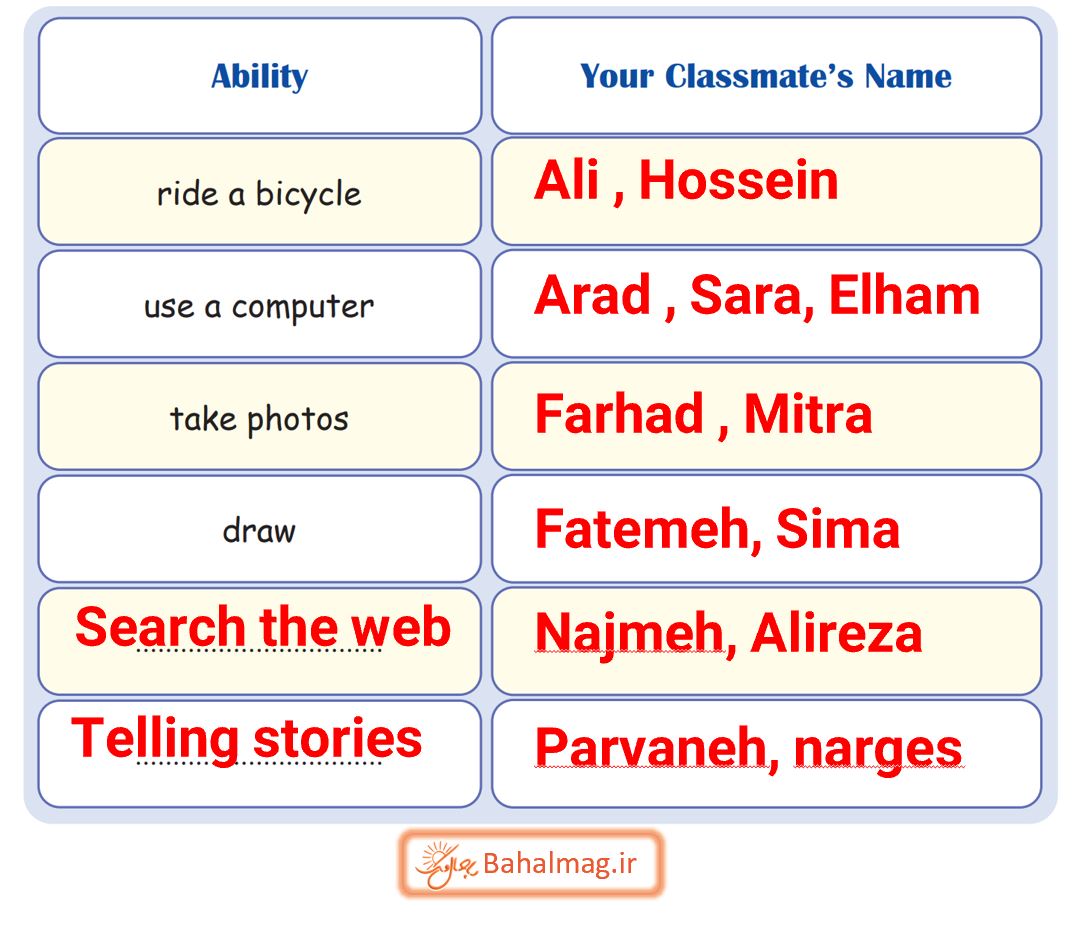Click the Ability header cell
The width and height of the screenshot is (1072, 929).
click(x=260, y=76)
